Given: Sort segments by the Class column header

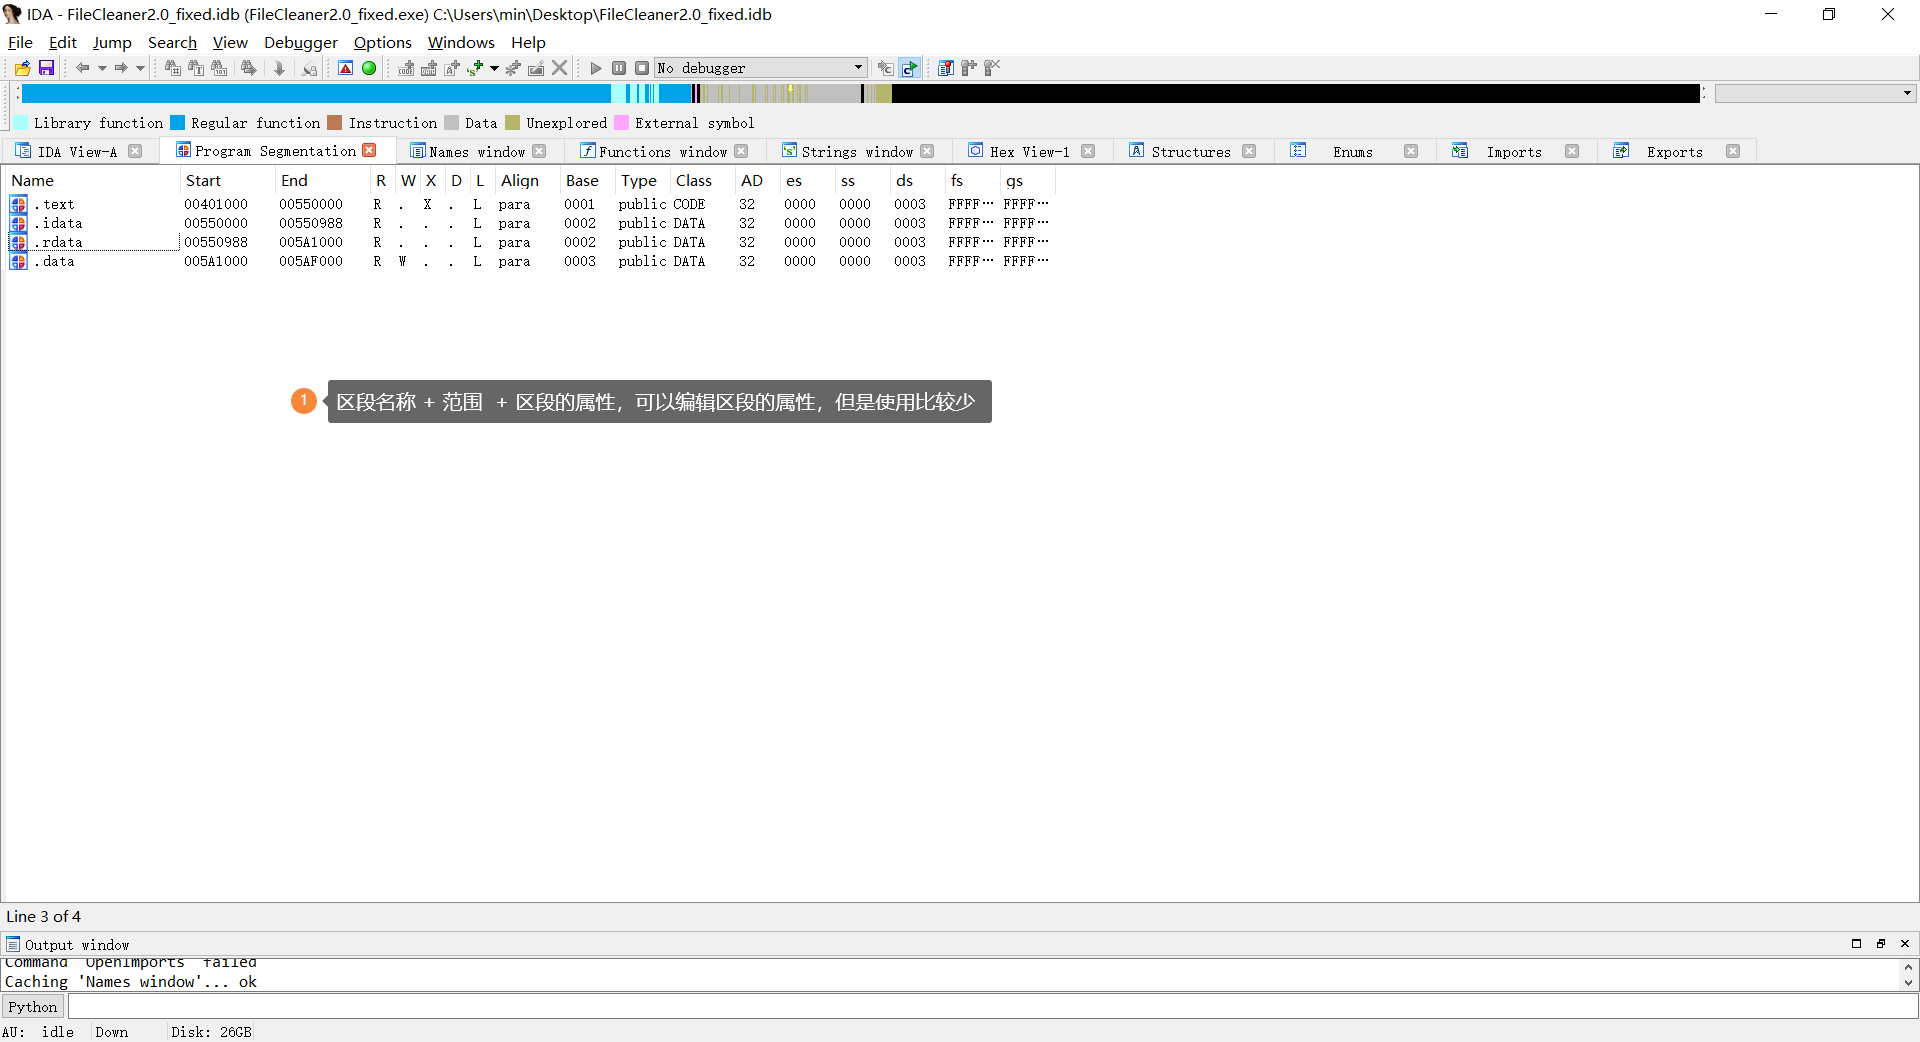Looking at the screenshot, I should pyautogui.click(x=702, y=180).
